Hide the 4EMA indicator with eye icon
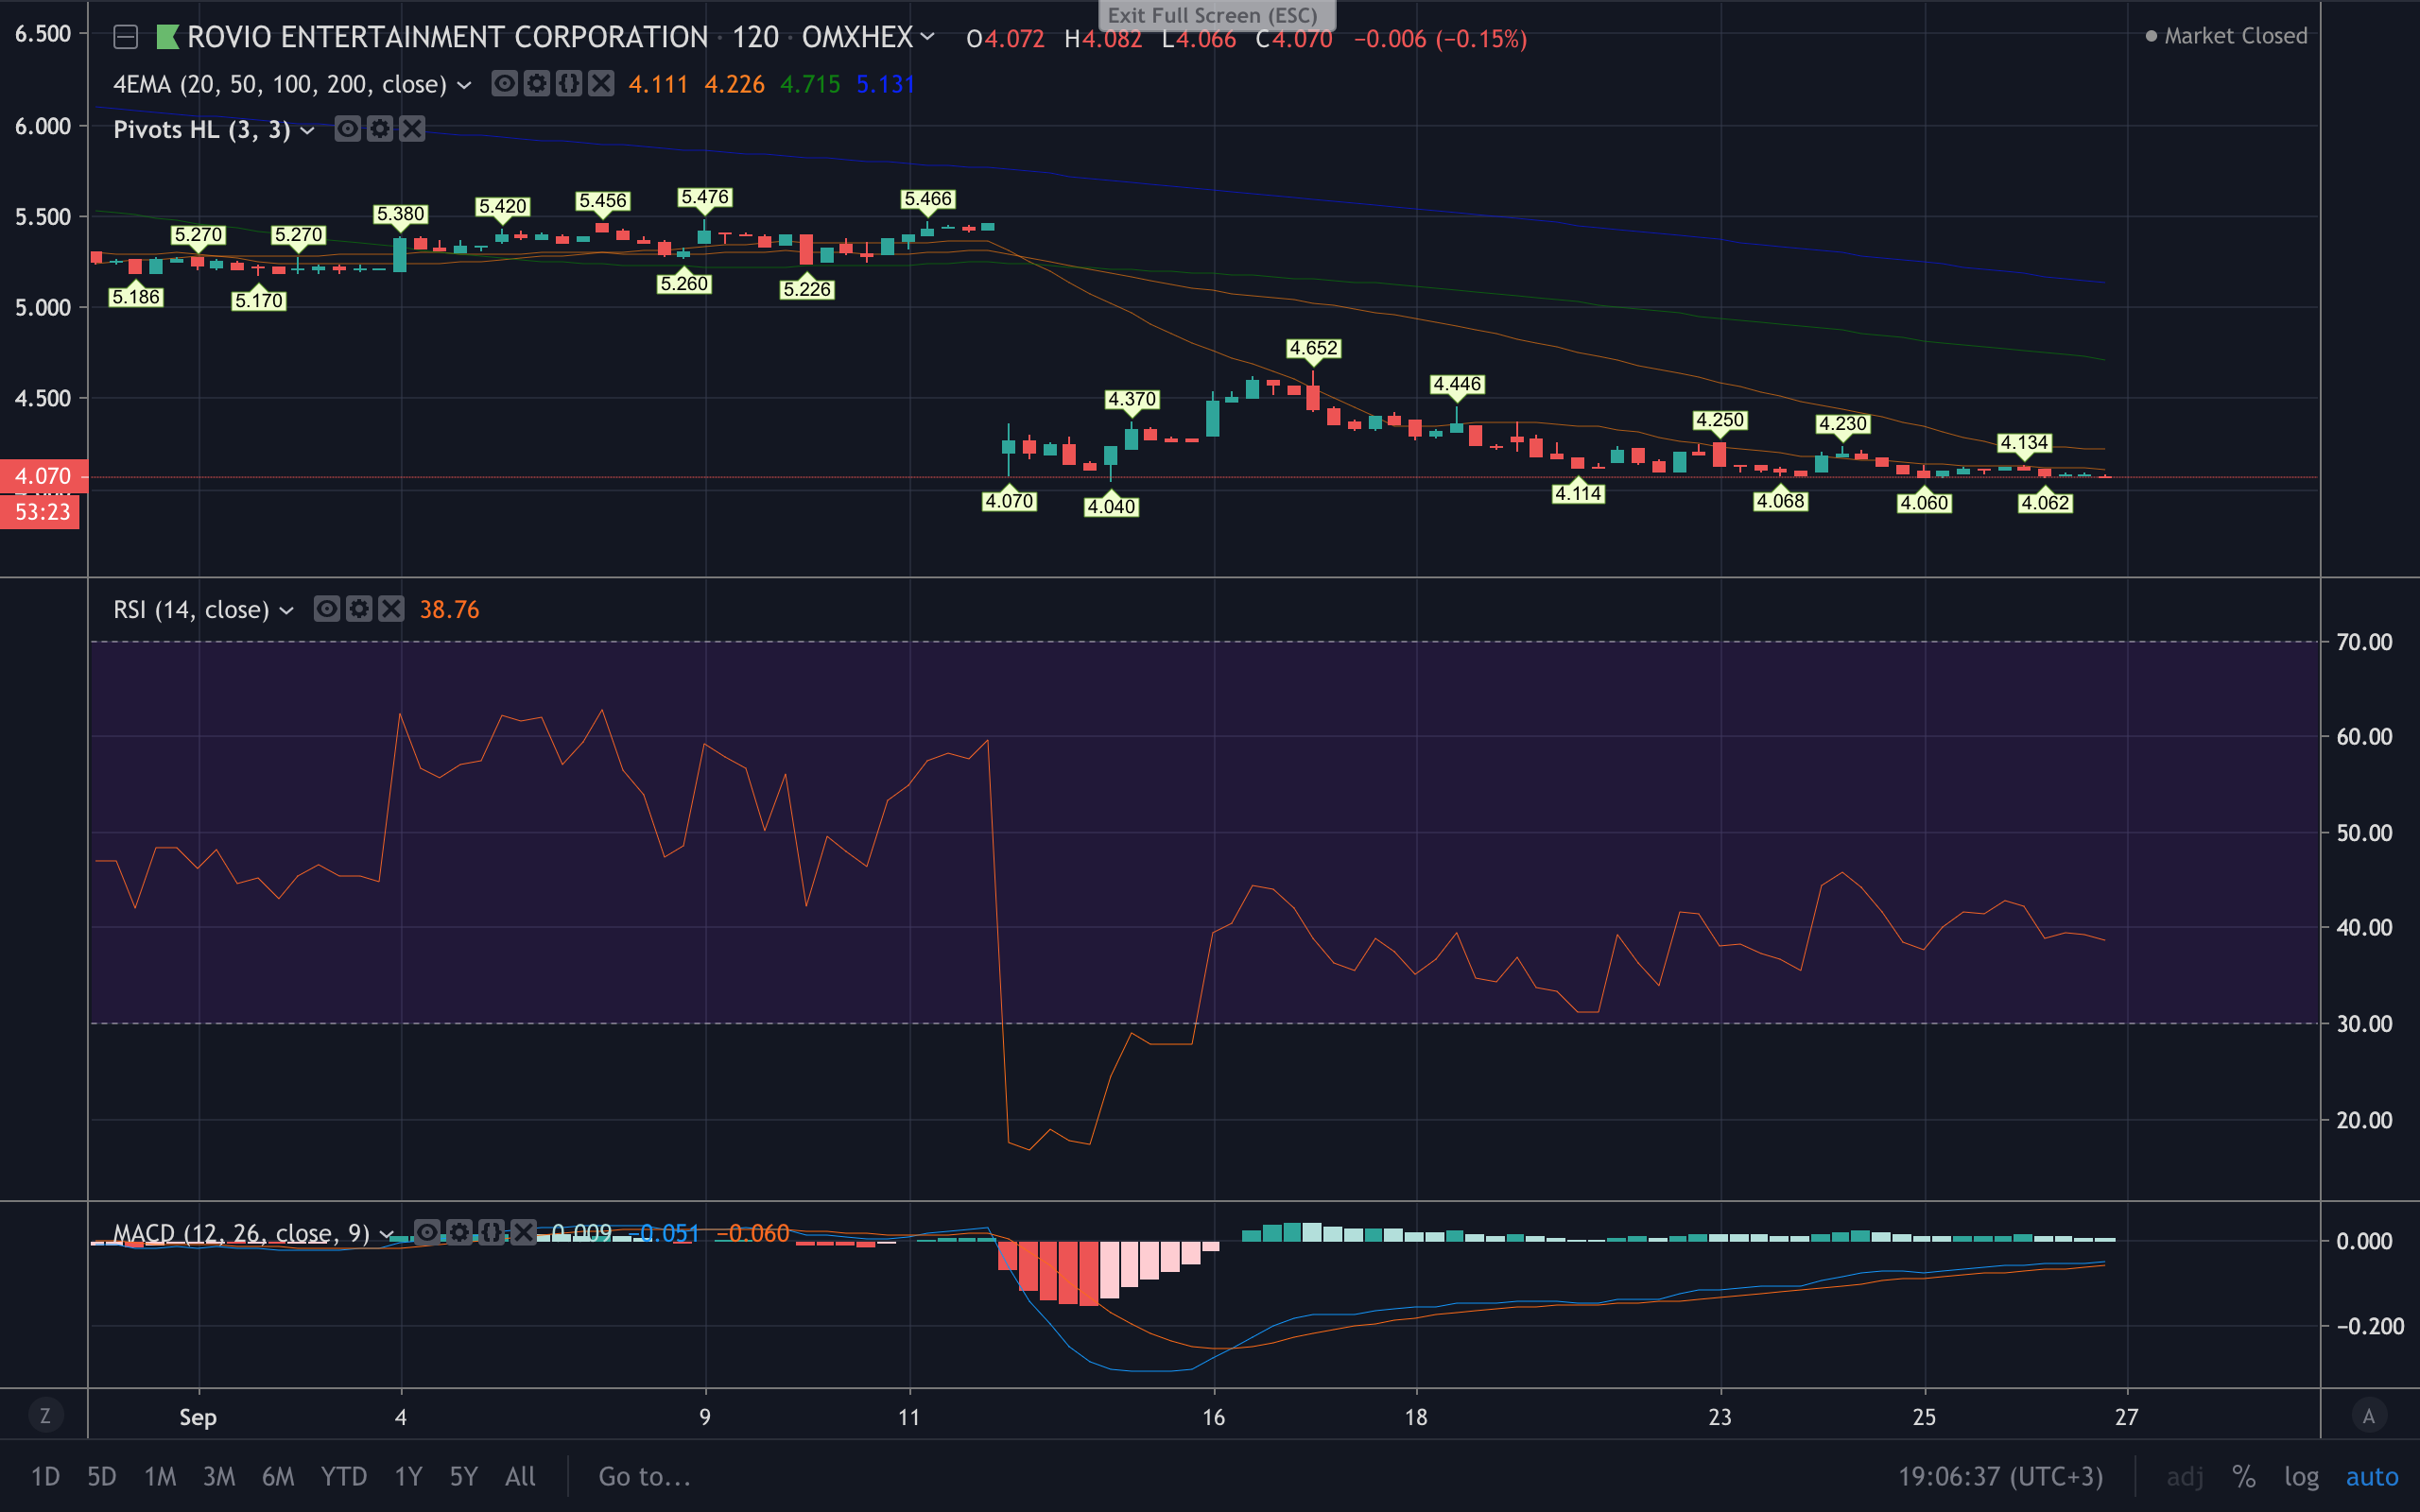This screenshot has width=2420, height=1512. (x=505, y=84)
